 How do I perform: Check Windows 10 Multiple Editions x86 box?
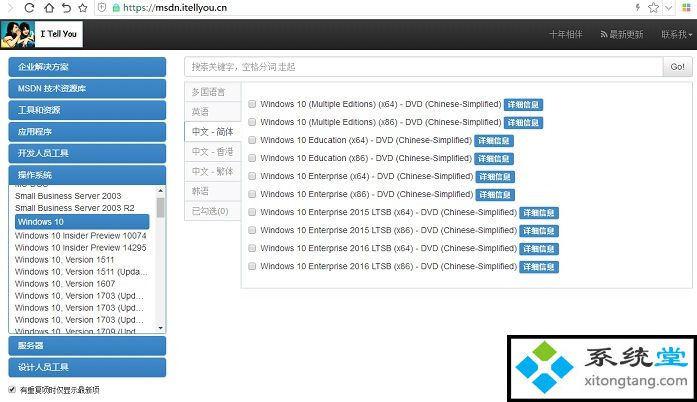[252, 122]
